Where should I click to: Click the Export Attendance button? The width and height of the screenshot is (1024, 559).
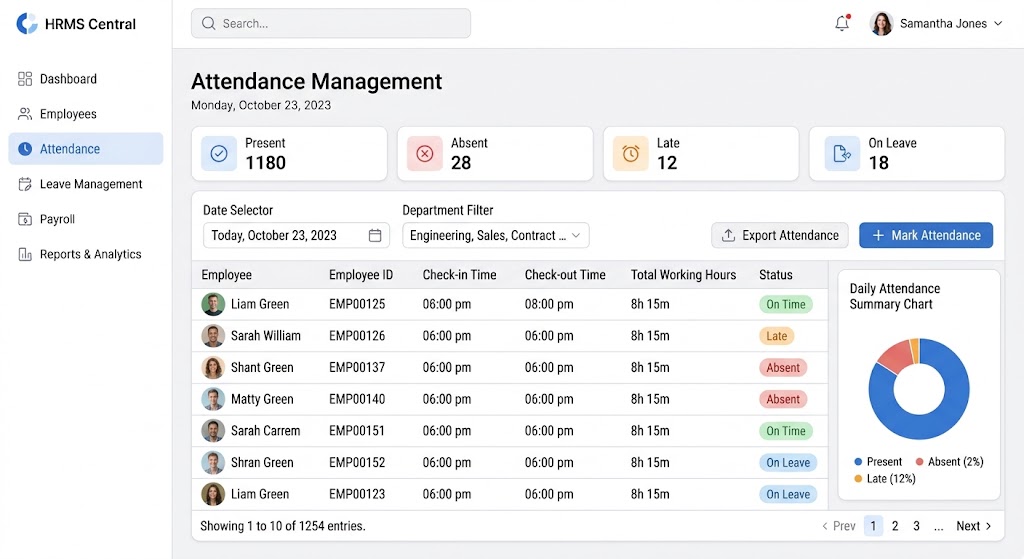tap(780, 236)
